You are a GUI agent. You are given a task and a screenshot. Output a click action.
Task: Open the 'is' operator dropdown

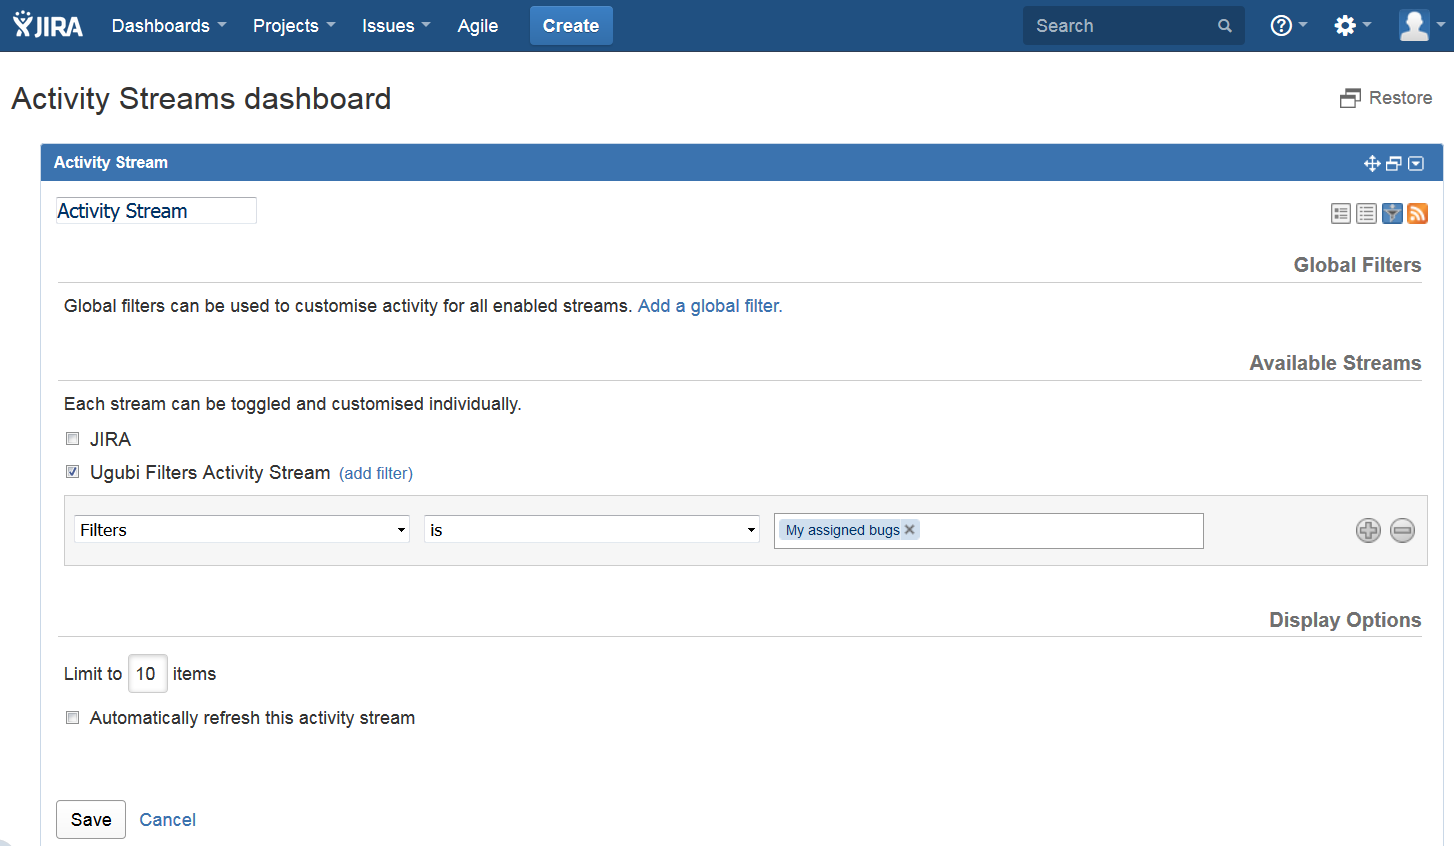point(591,529)
